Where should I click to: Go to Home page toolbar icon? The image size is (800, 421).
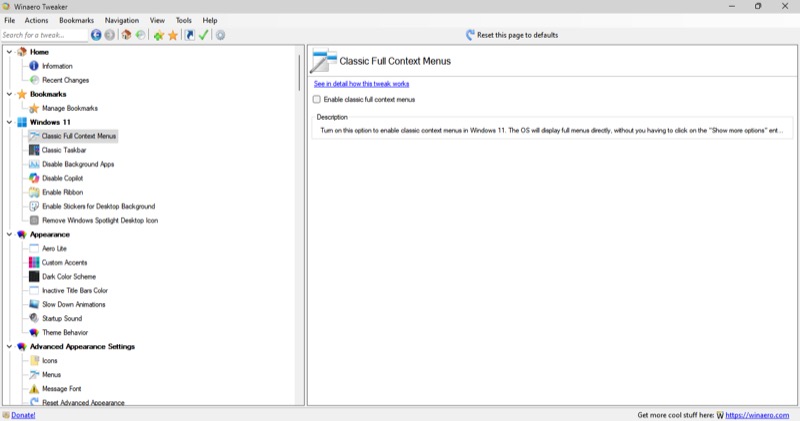click(126, 35)
